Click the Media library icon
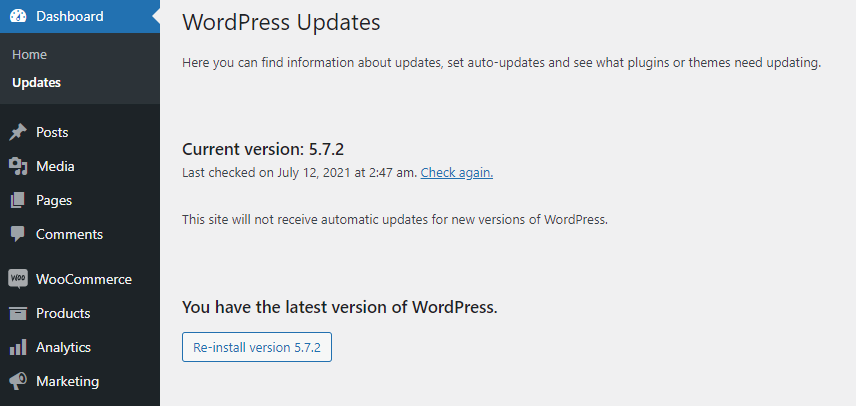Image resolution: width=856 pixels, height=406 pixels. tap(18, 166)
